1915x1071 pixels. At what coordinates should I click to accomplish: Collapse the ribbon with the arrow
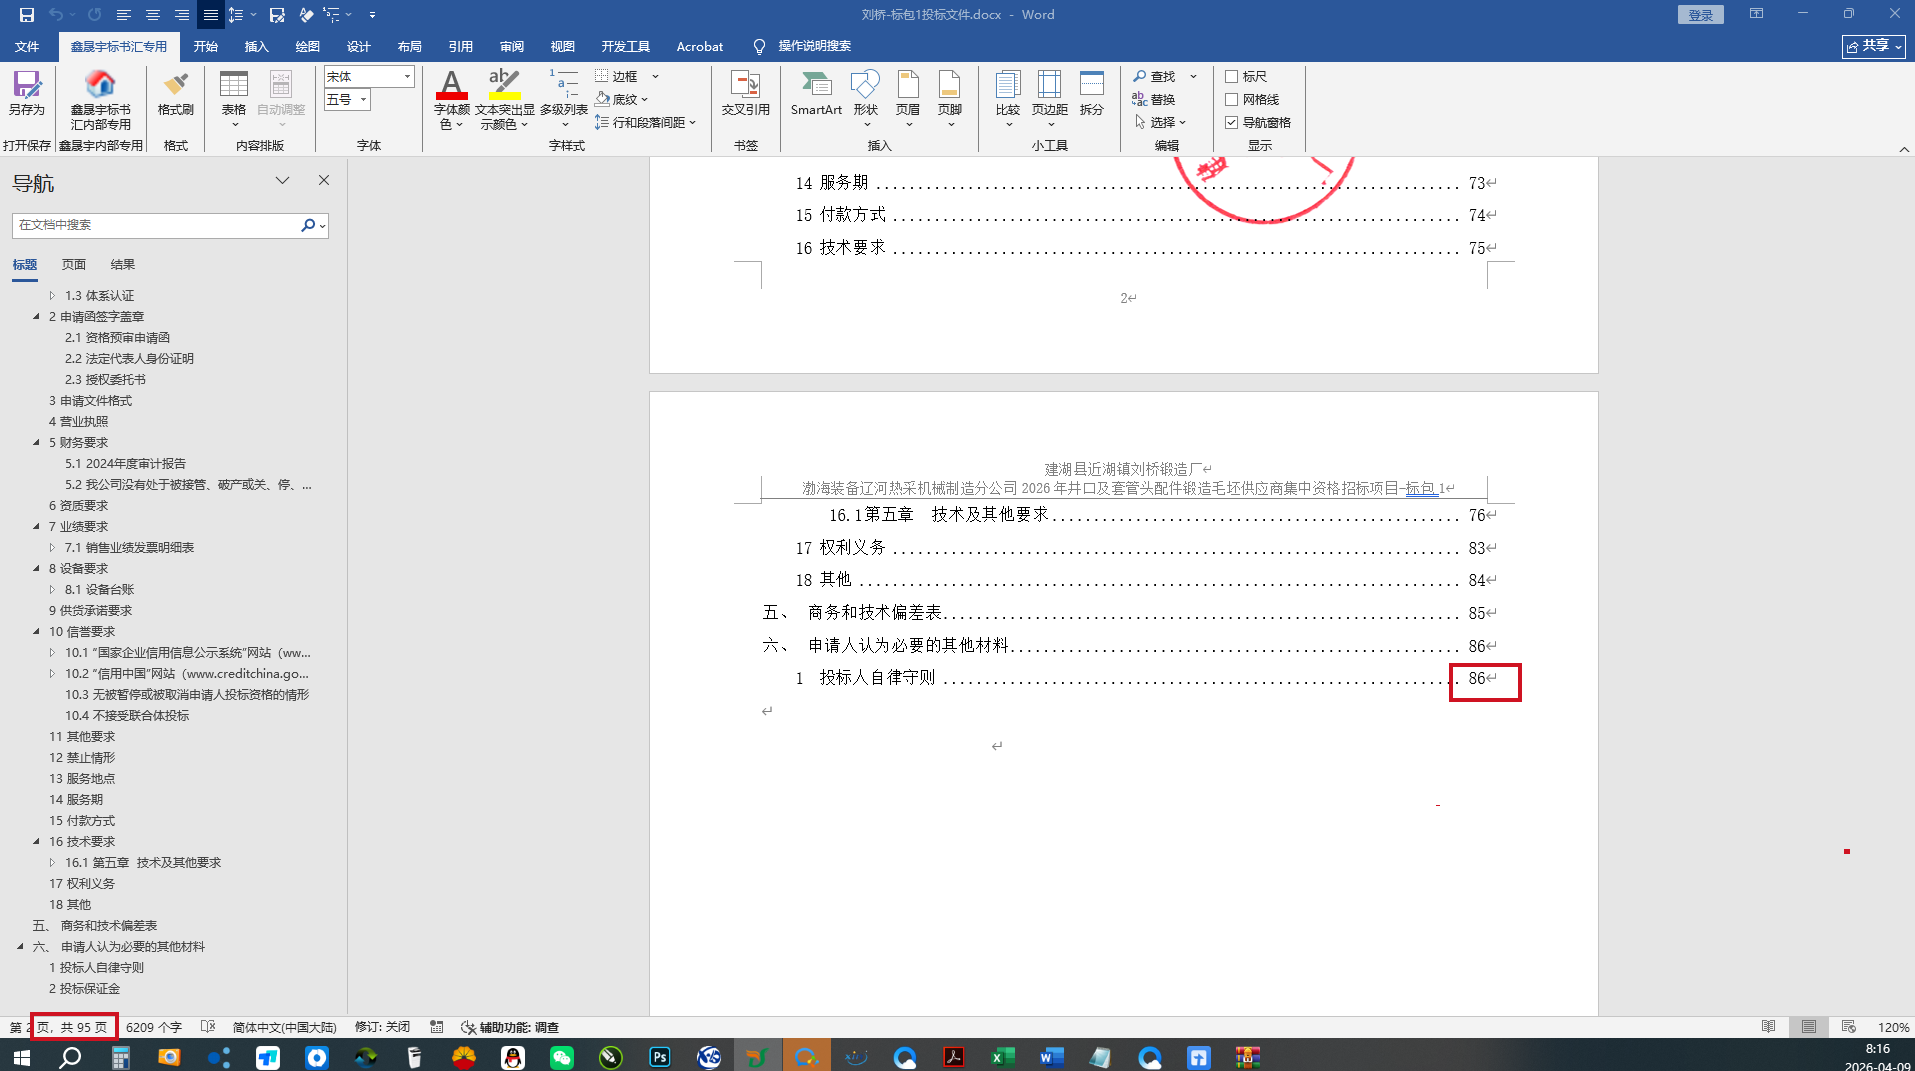pyautogui.click(x=1904, y=149)
